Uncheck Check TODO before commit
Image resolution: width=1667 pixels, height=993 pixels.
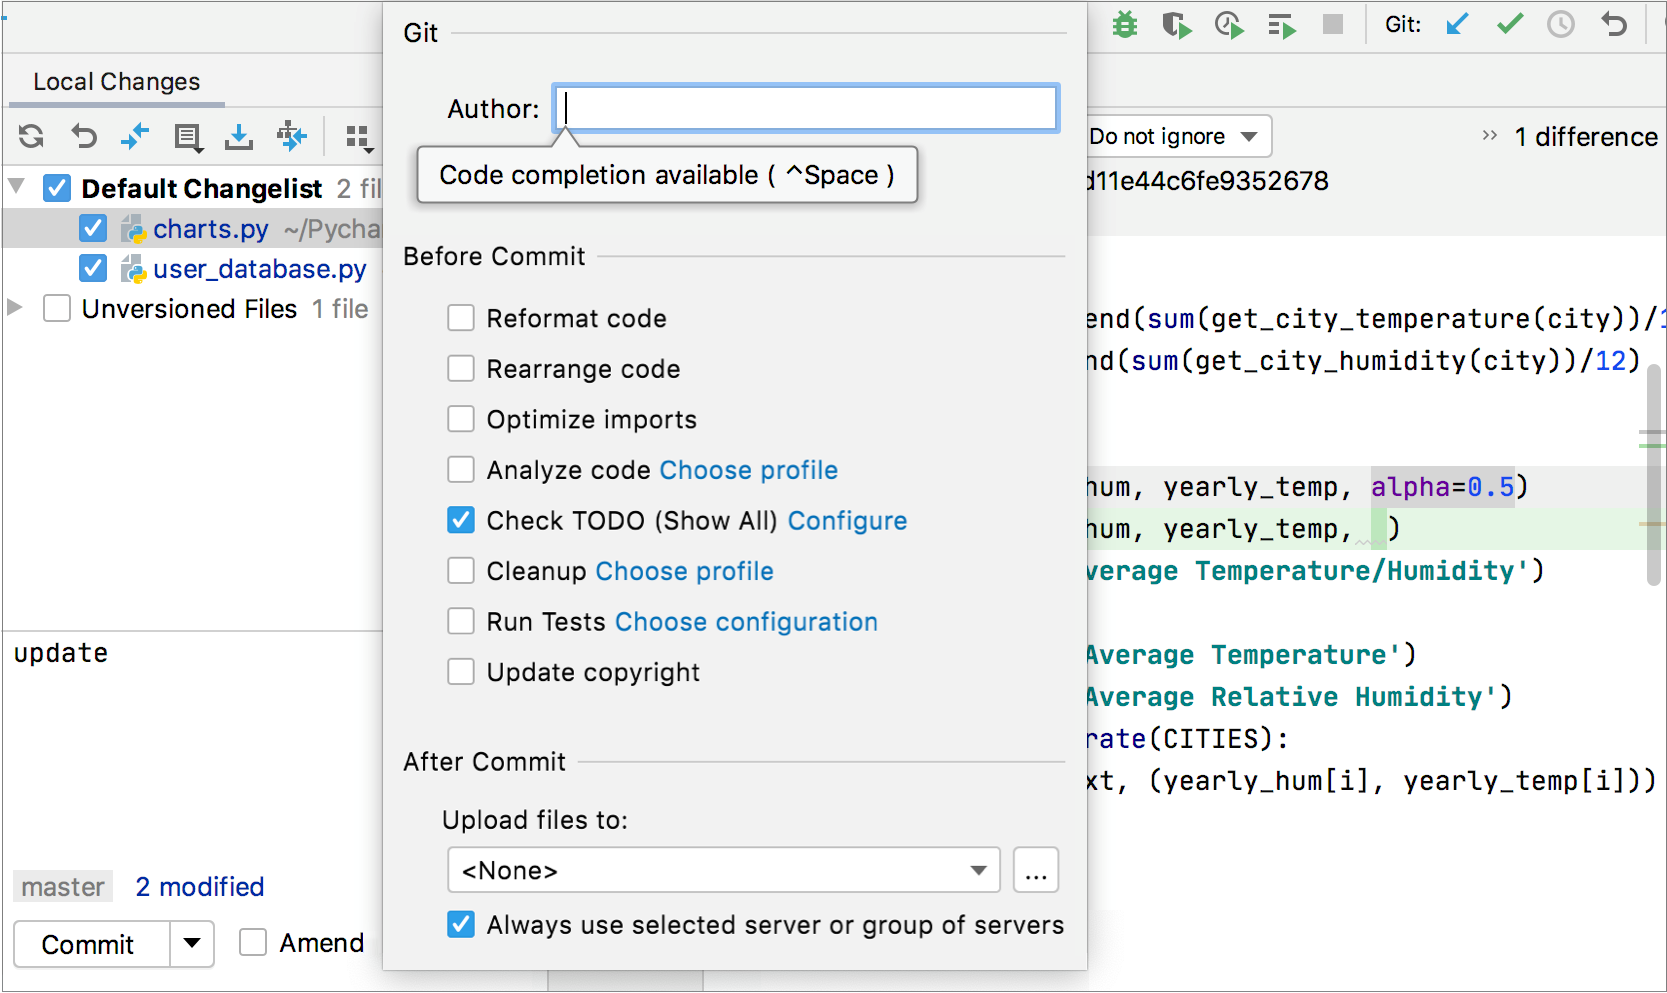(461, 520)
